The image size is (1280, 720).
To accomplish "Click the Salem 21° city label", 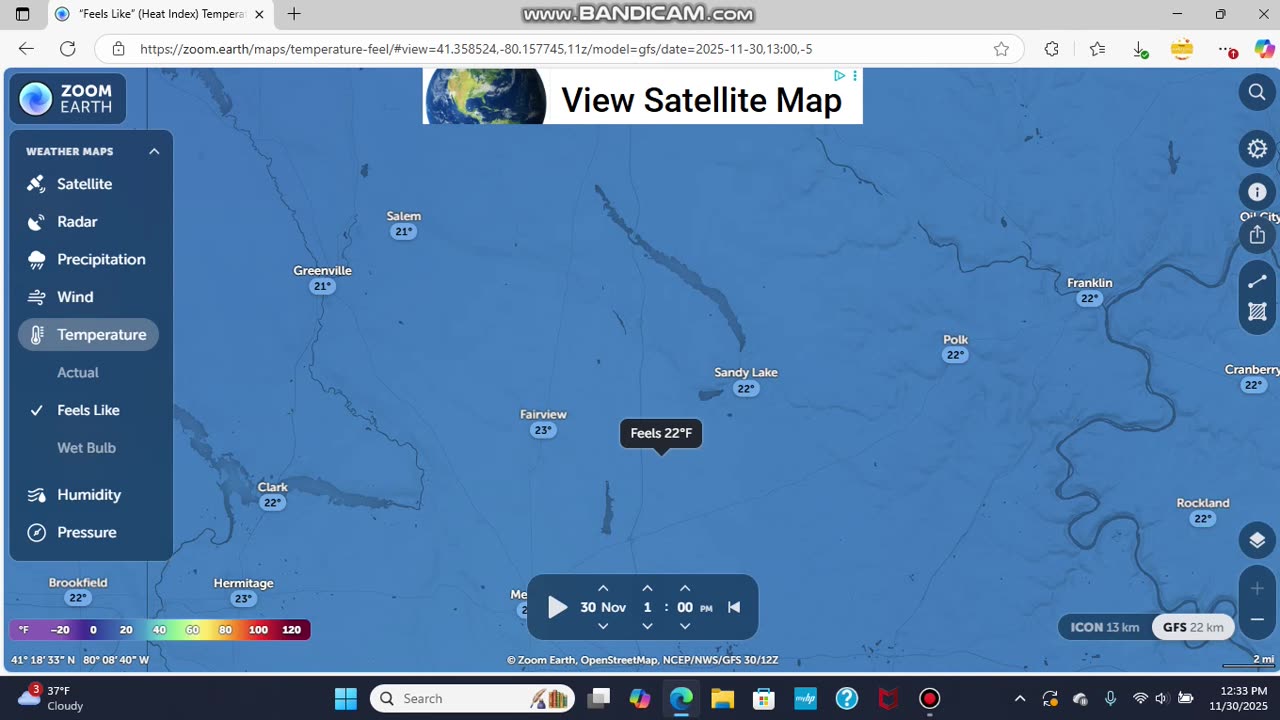I will click(x=404, y=224).
